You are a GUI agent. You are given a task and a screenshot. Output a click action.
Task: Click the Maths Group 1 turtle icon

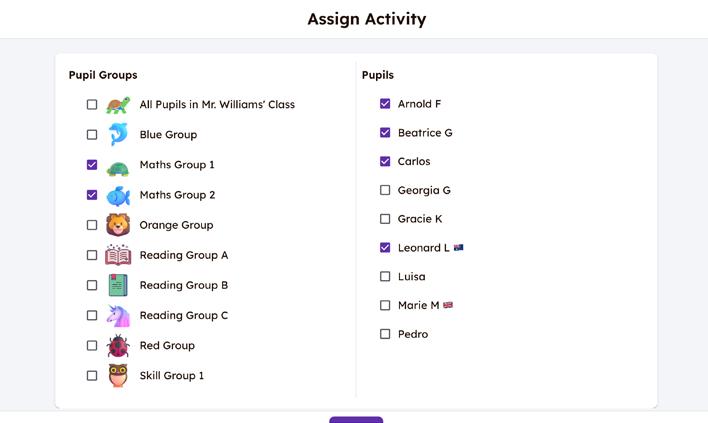point(118,166)
